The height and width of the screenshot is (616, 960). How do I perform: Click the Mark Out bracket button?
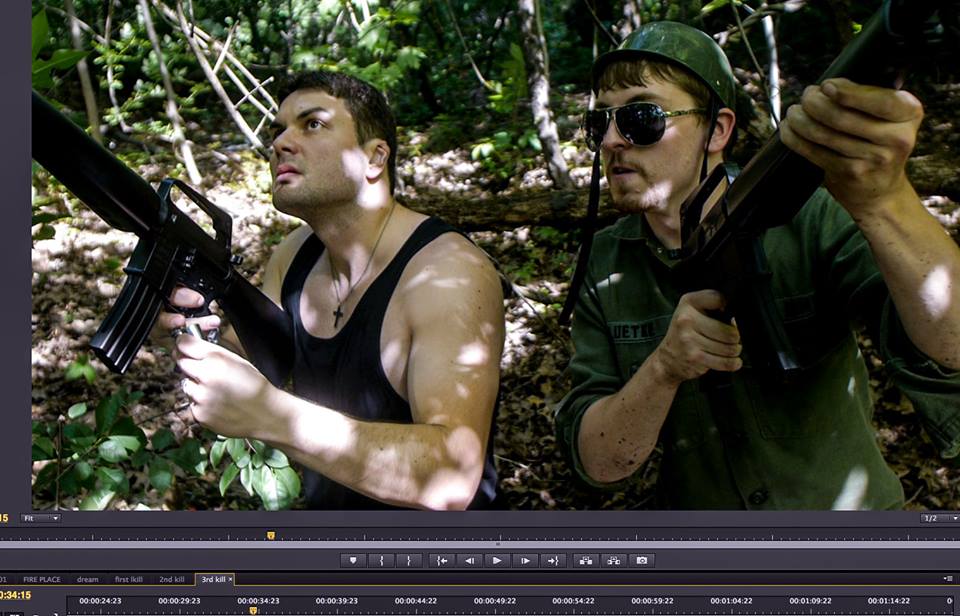click(x=408, y=560)
